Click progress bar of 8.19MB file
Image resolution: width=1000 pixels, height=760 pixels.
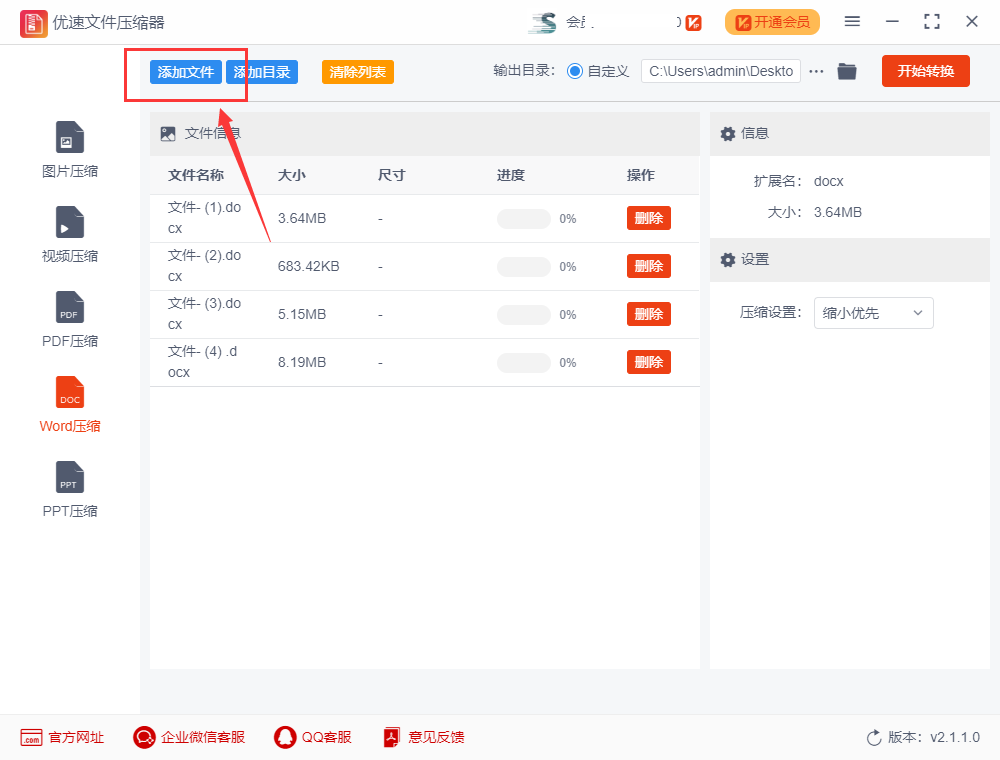[x=524, y=363]
